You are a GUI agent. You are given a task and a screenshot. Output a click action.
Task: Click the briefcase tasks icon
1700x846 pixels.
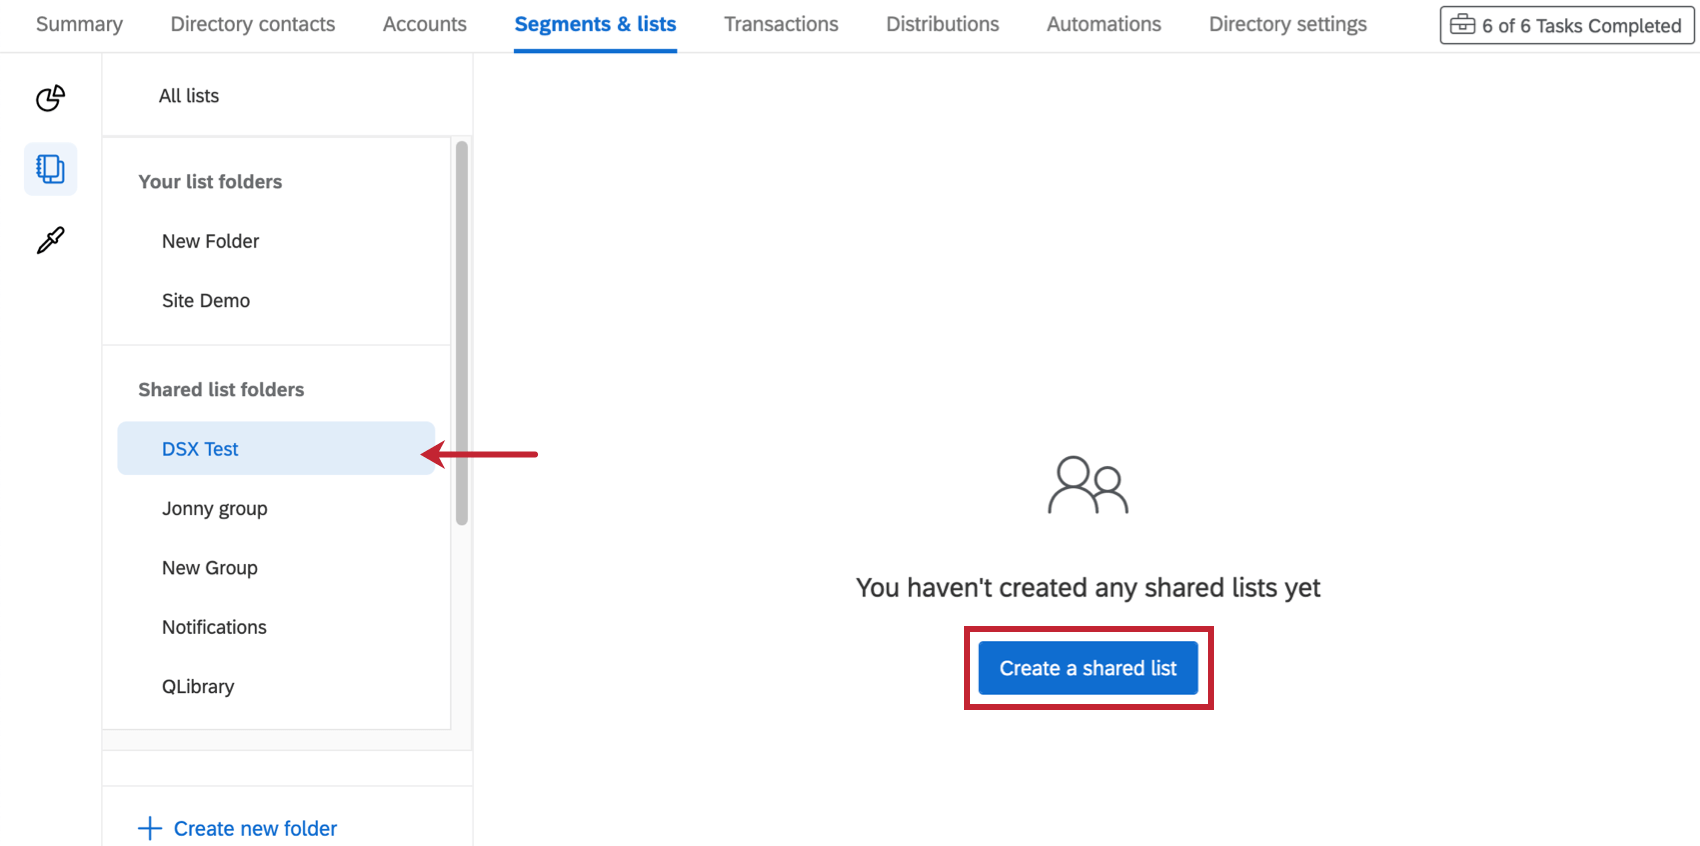click(x=1462, y=25)
